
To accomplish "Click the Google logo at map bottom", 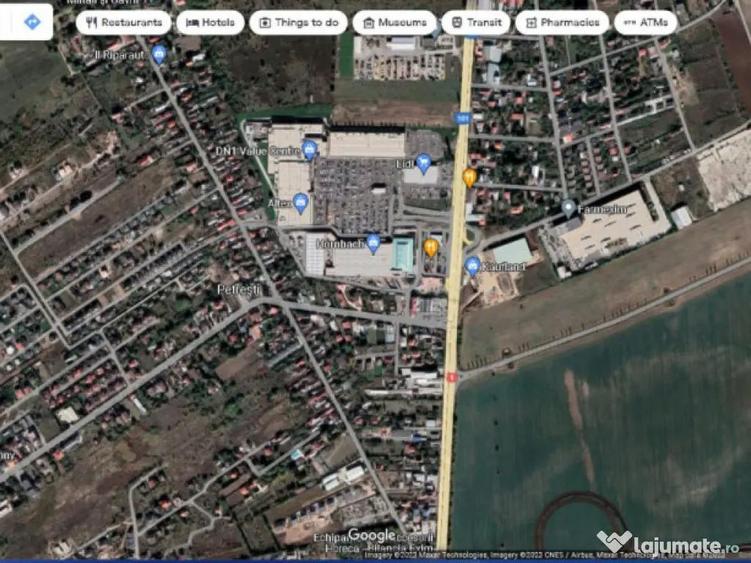I will tap(371, 536).
